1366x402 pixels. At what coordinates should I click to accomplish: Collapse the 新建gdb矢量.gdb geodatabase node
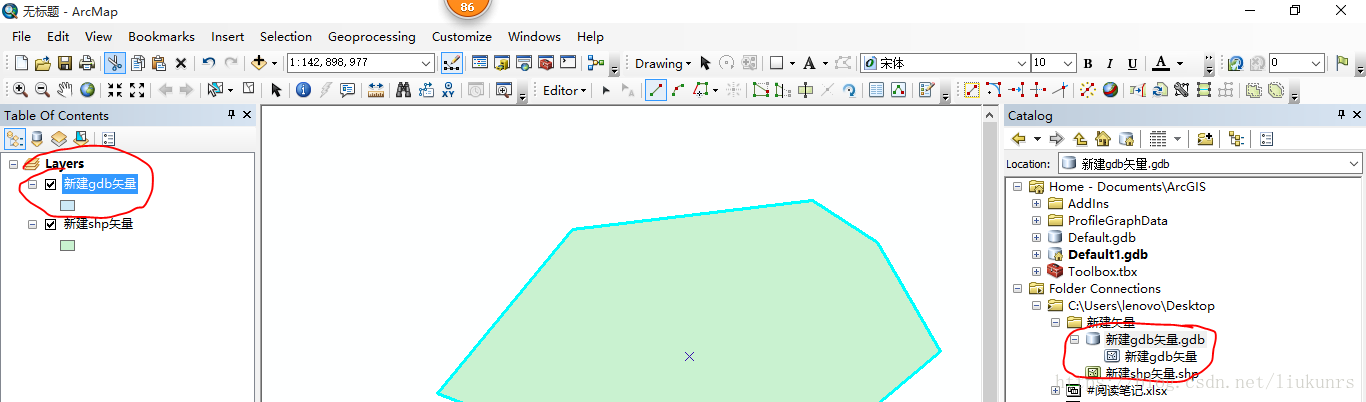tap(1075, 340)
